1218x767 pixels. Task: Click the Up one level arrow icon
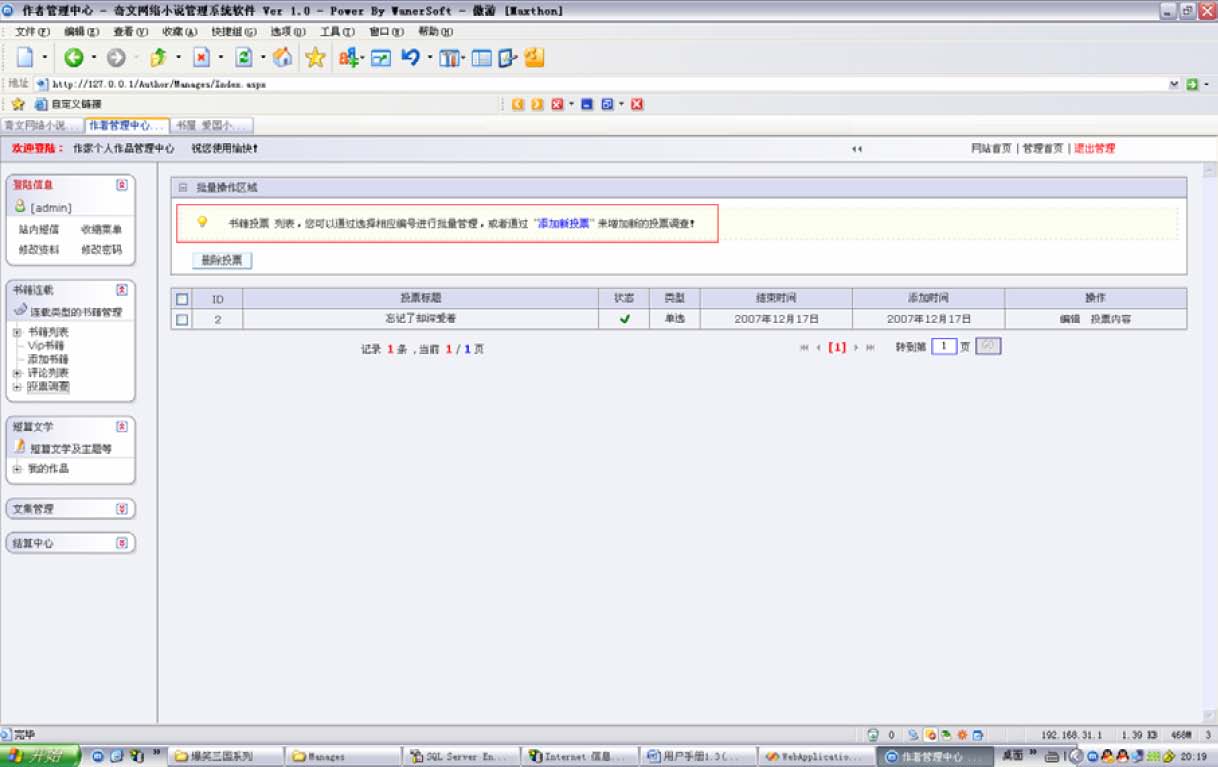[158, 58]
